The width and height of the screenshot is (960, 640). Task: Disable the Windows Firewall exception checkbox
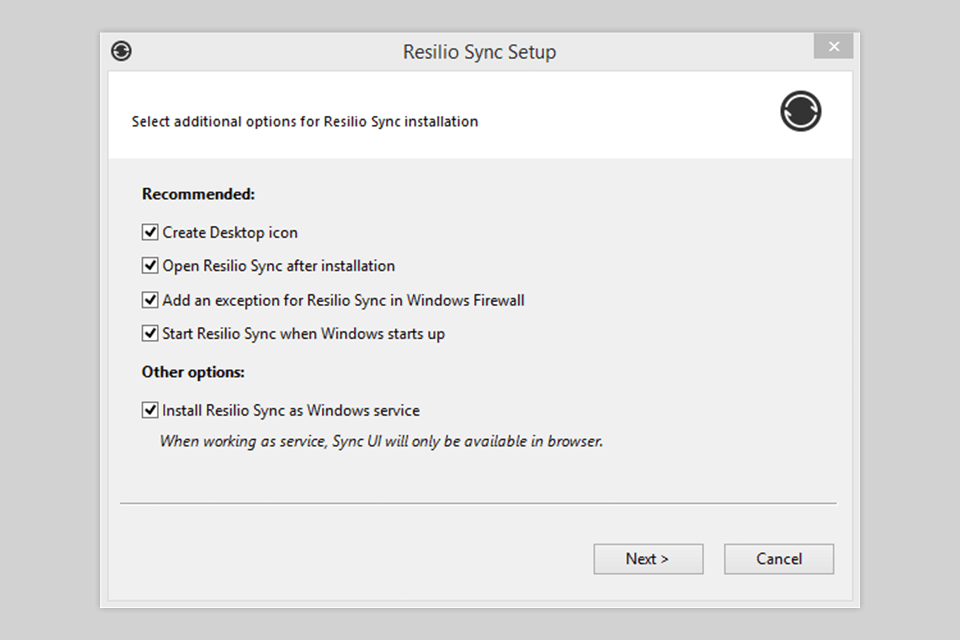(x=151, y=300)
